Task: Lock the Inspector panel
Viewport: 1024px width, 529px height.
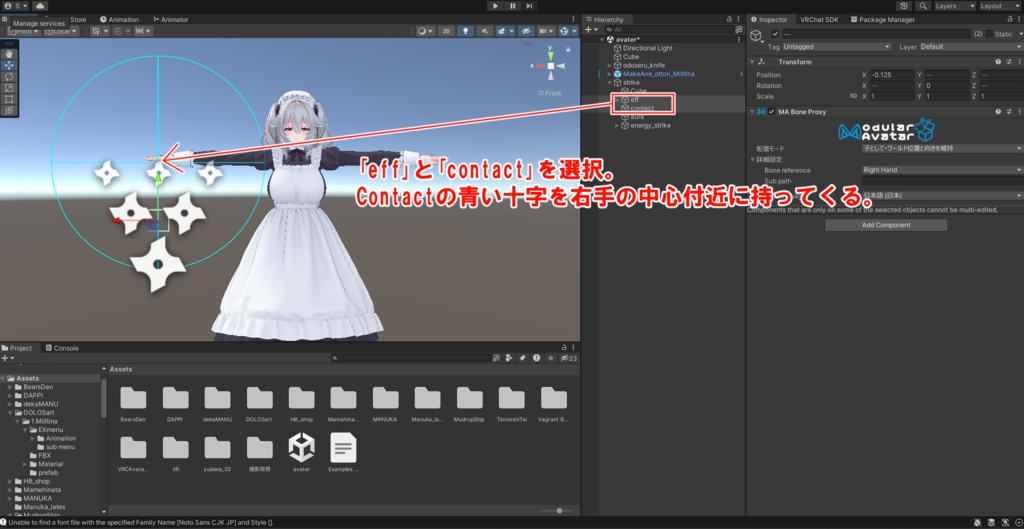Action: 1010,20
